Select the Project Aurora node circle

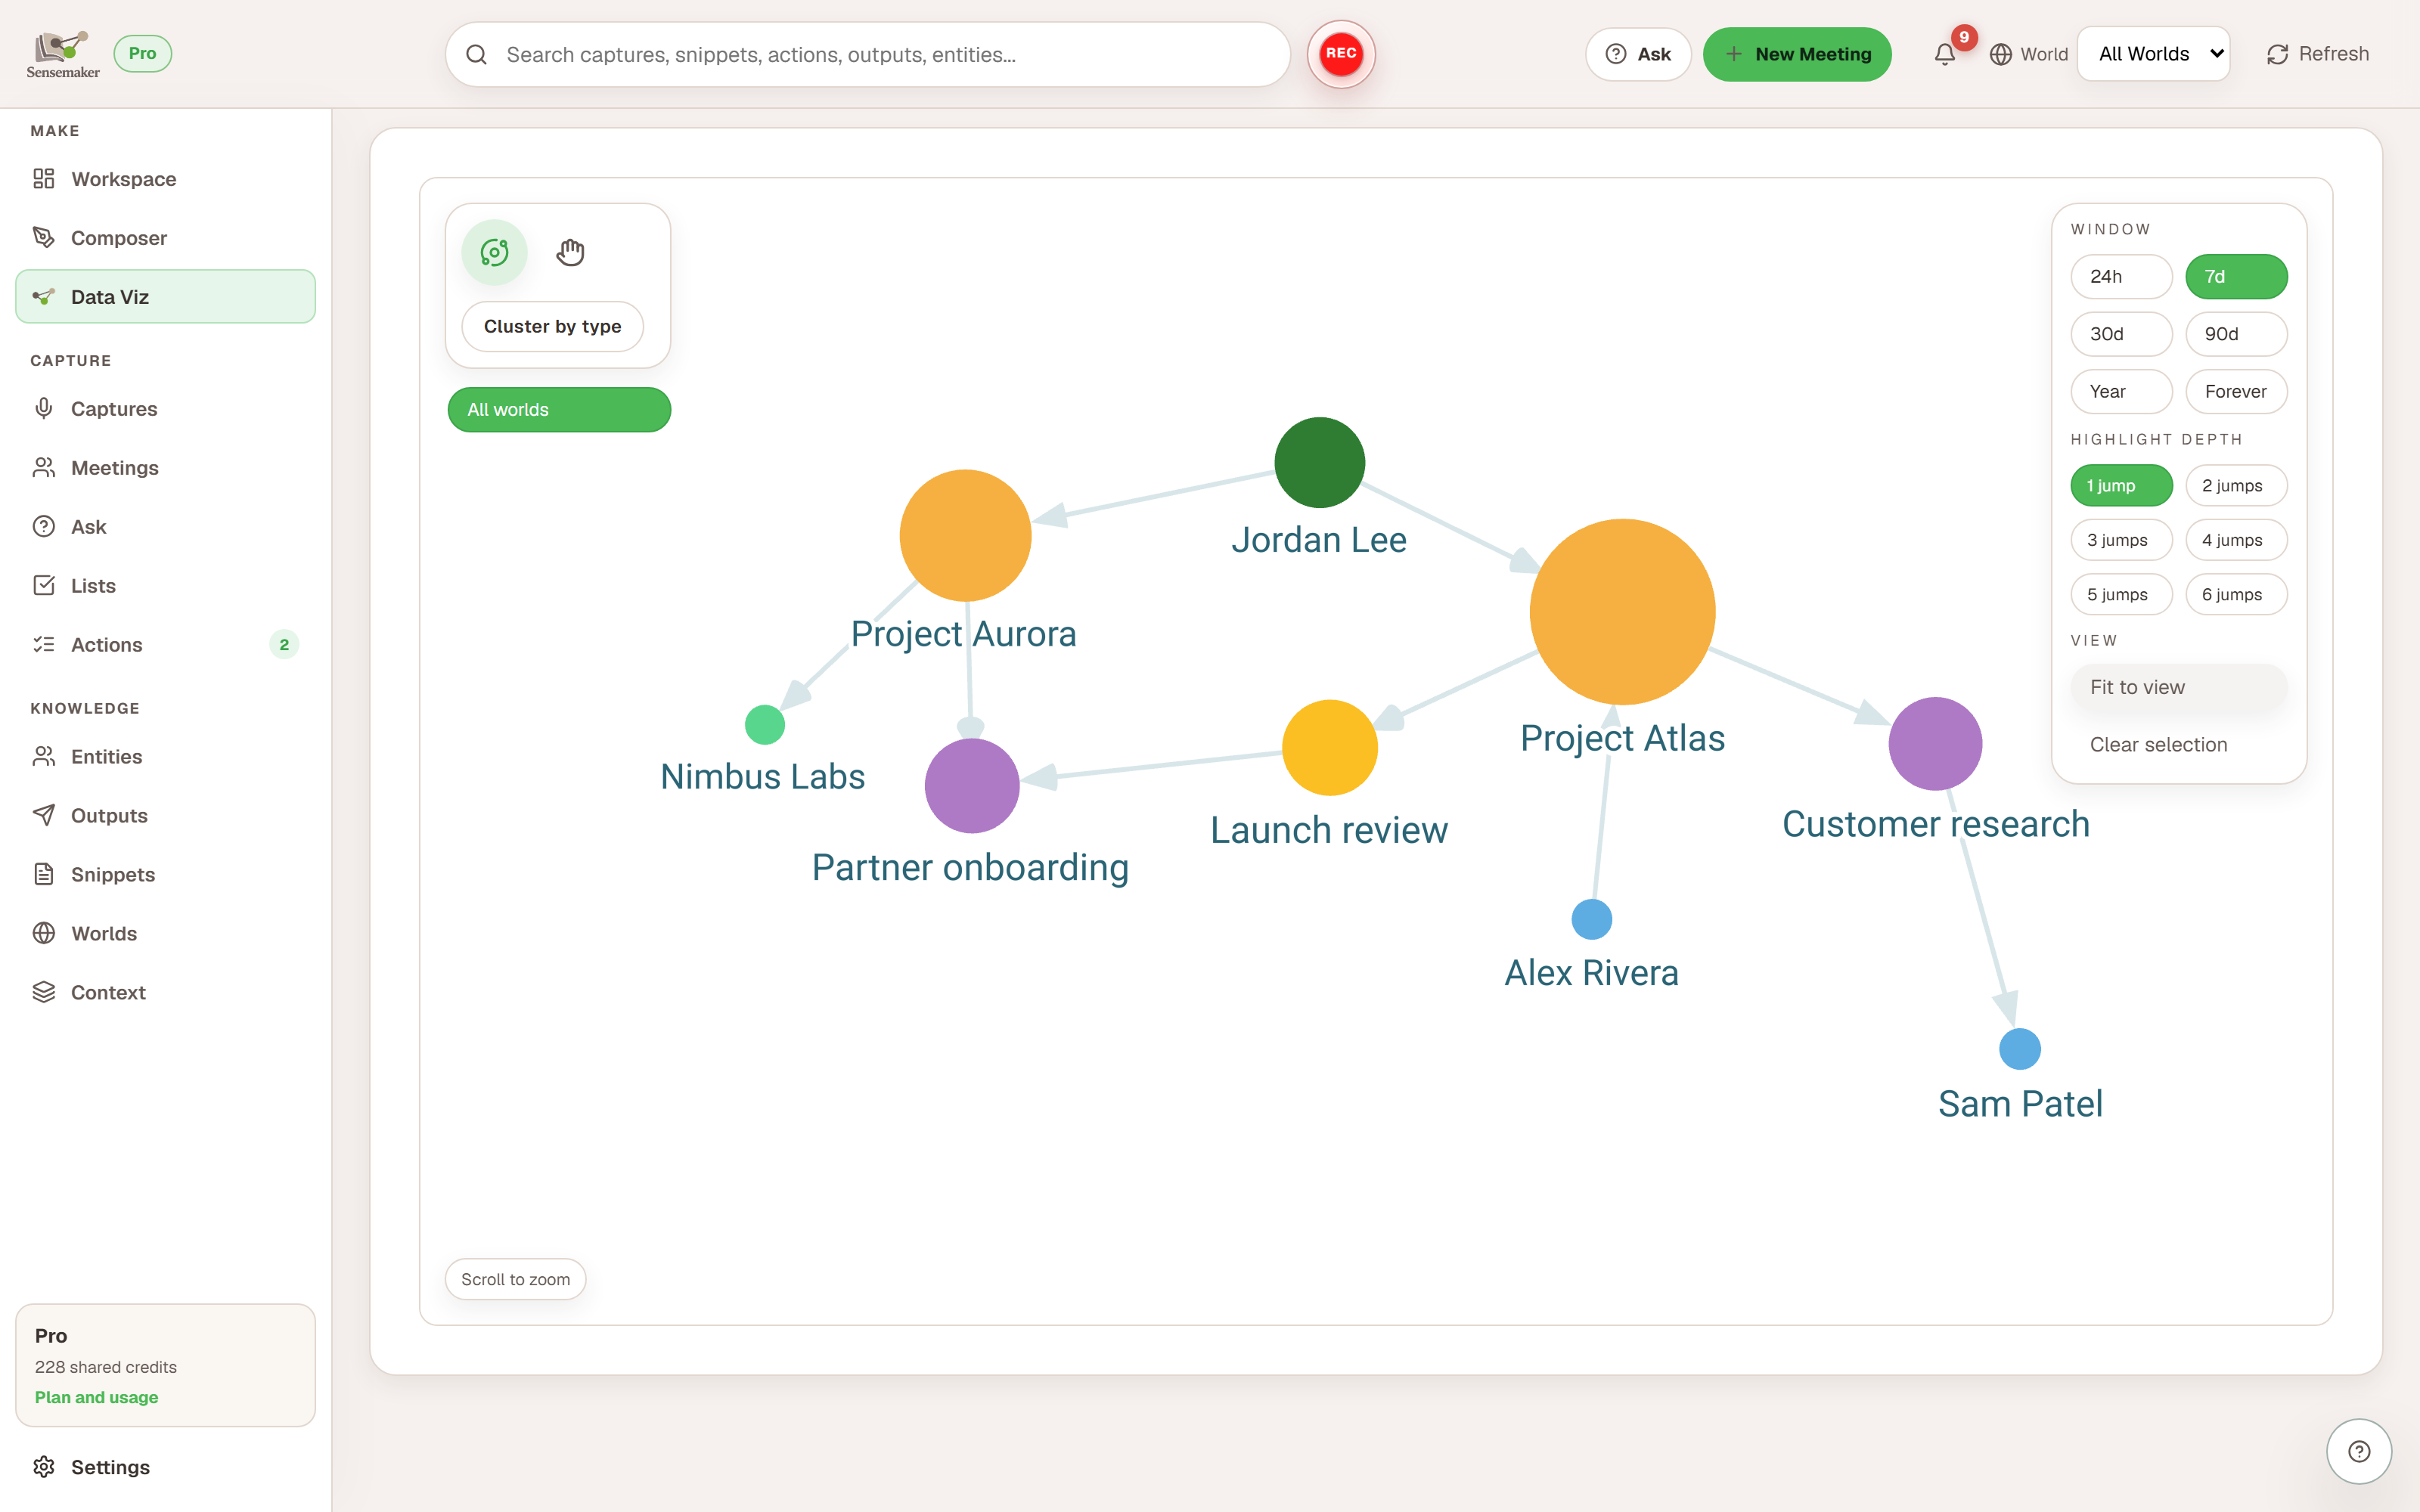[x=965, y=535]
